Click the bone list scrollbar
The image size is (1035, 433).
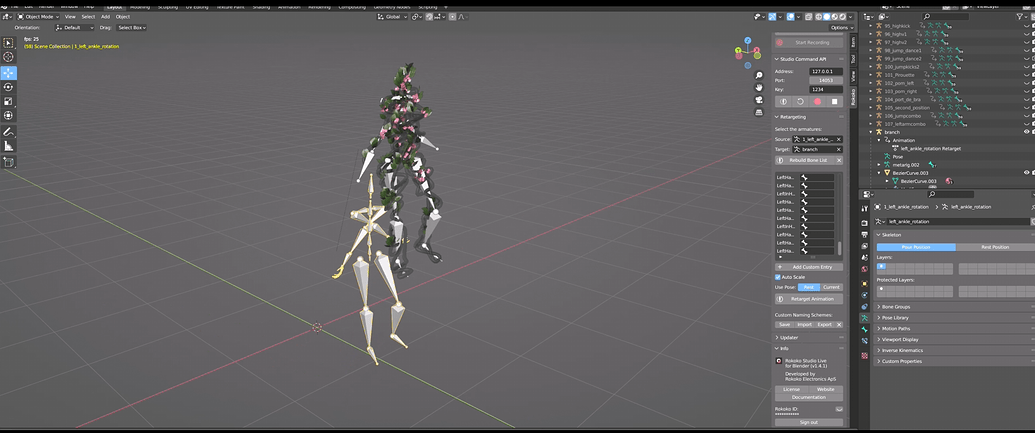(840, 248)
